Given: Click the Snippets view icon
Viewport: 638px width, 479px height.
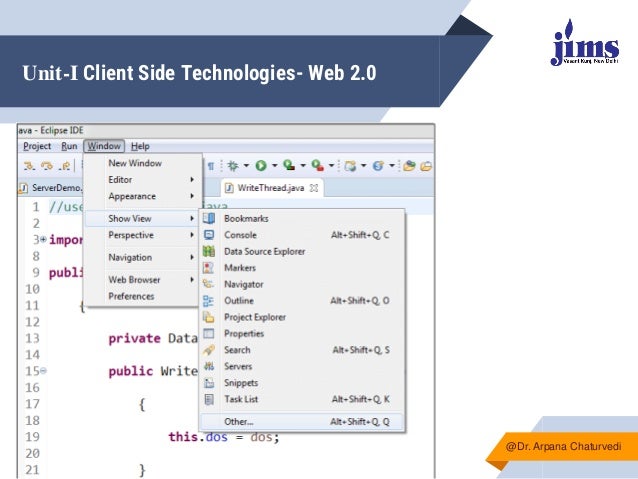Looking at the screenshot, I should 209,383.
